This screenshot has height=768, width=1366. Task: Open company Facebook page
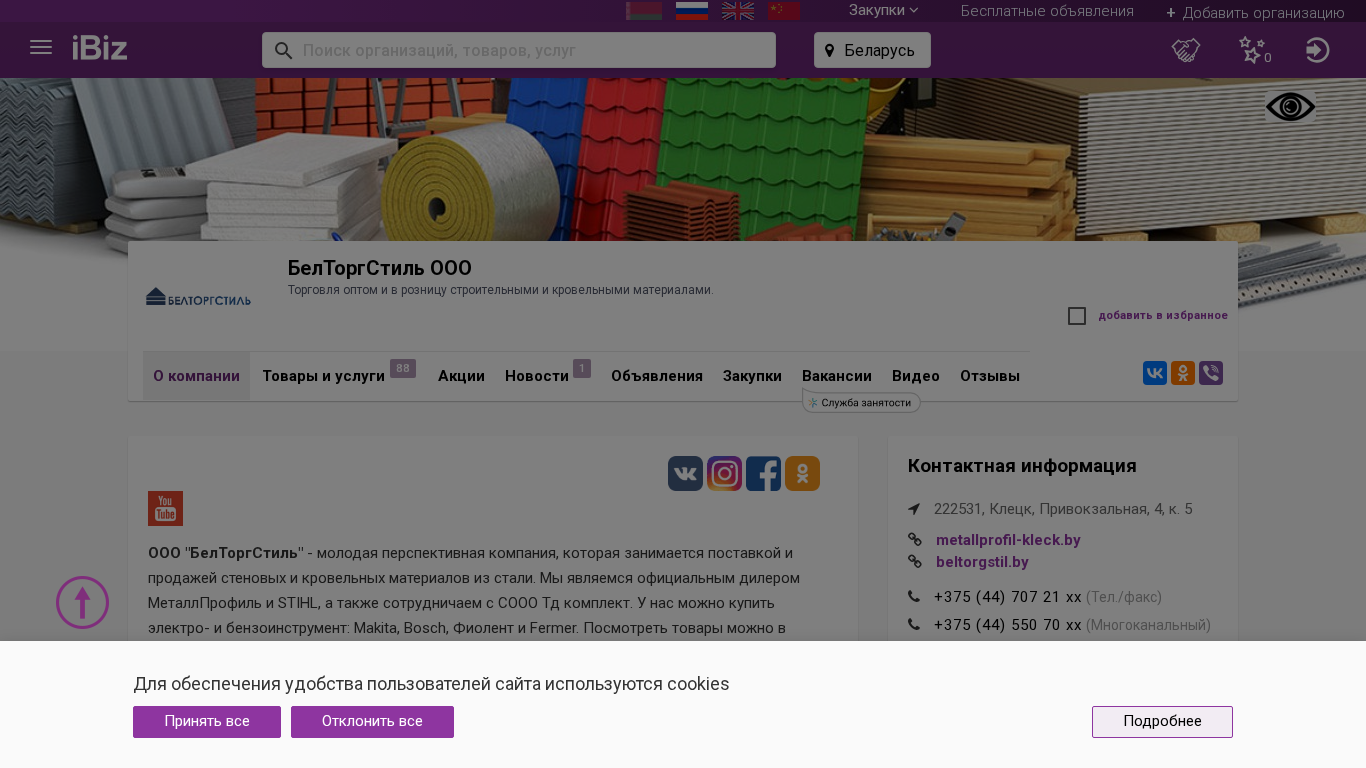coord(763,473)
